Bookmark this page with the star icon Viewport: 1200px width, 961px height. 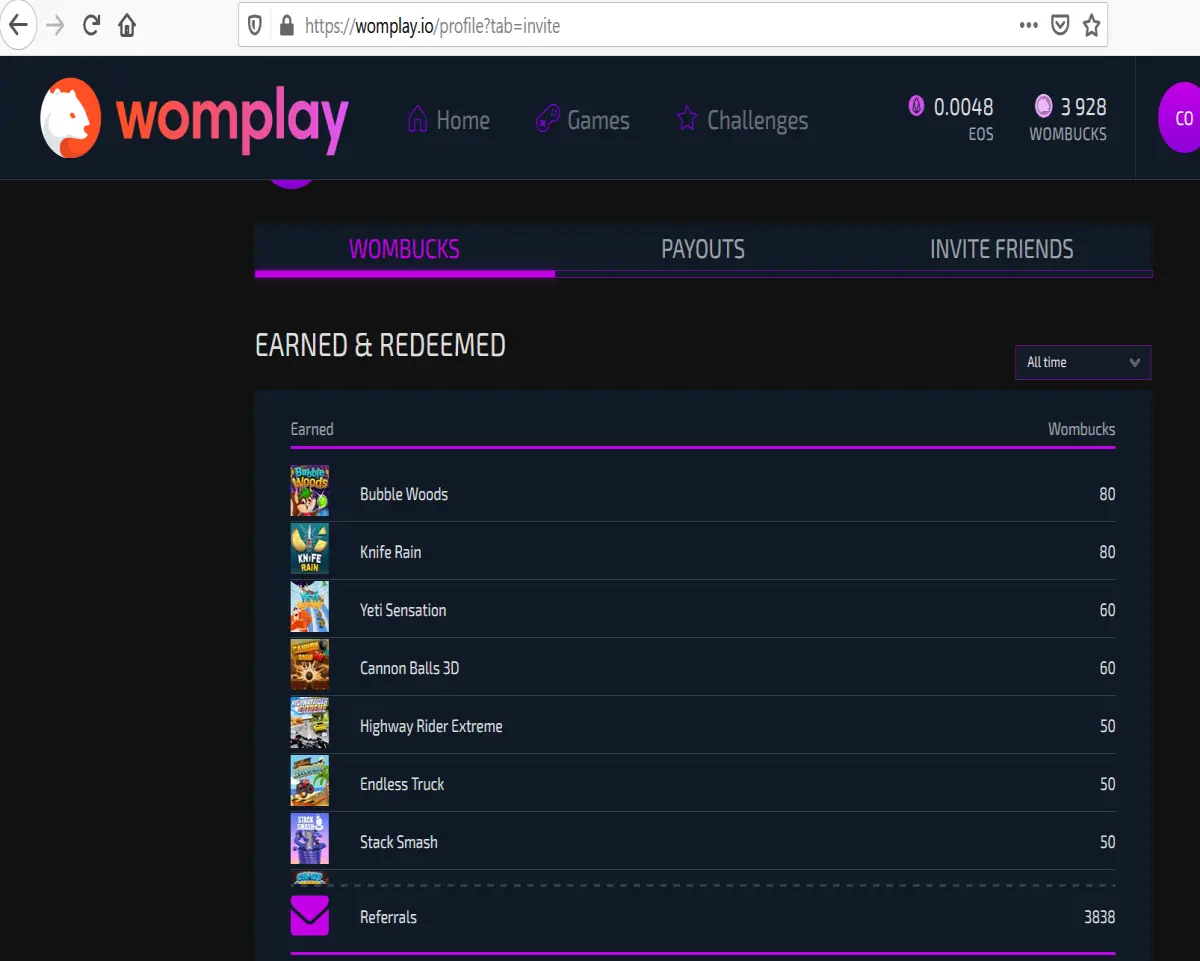(x=1091, y=26)
